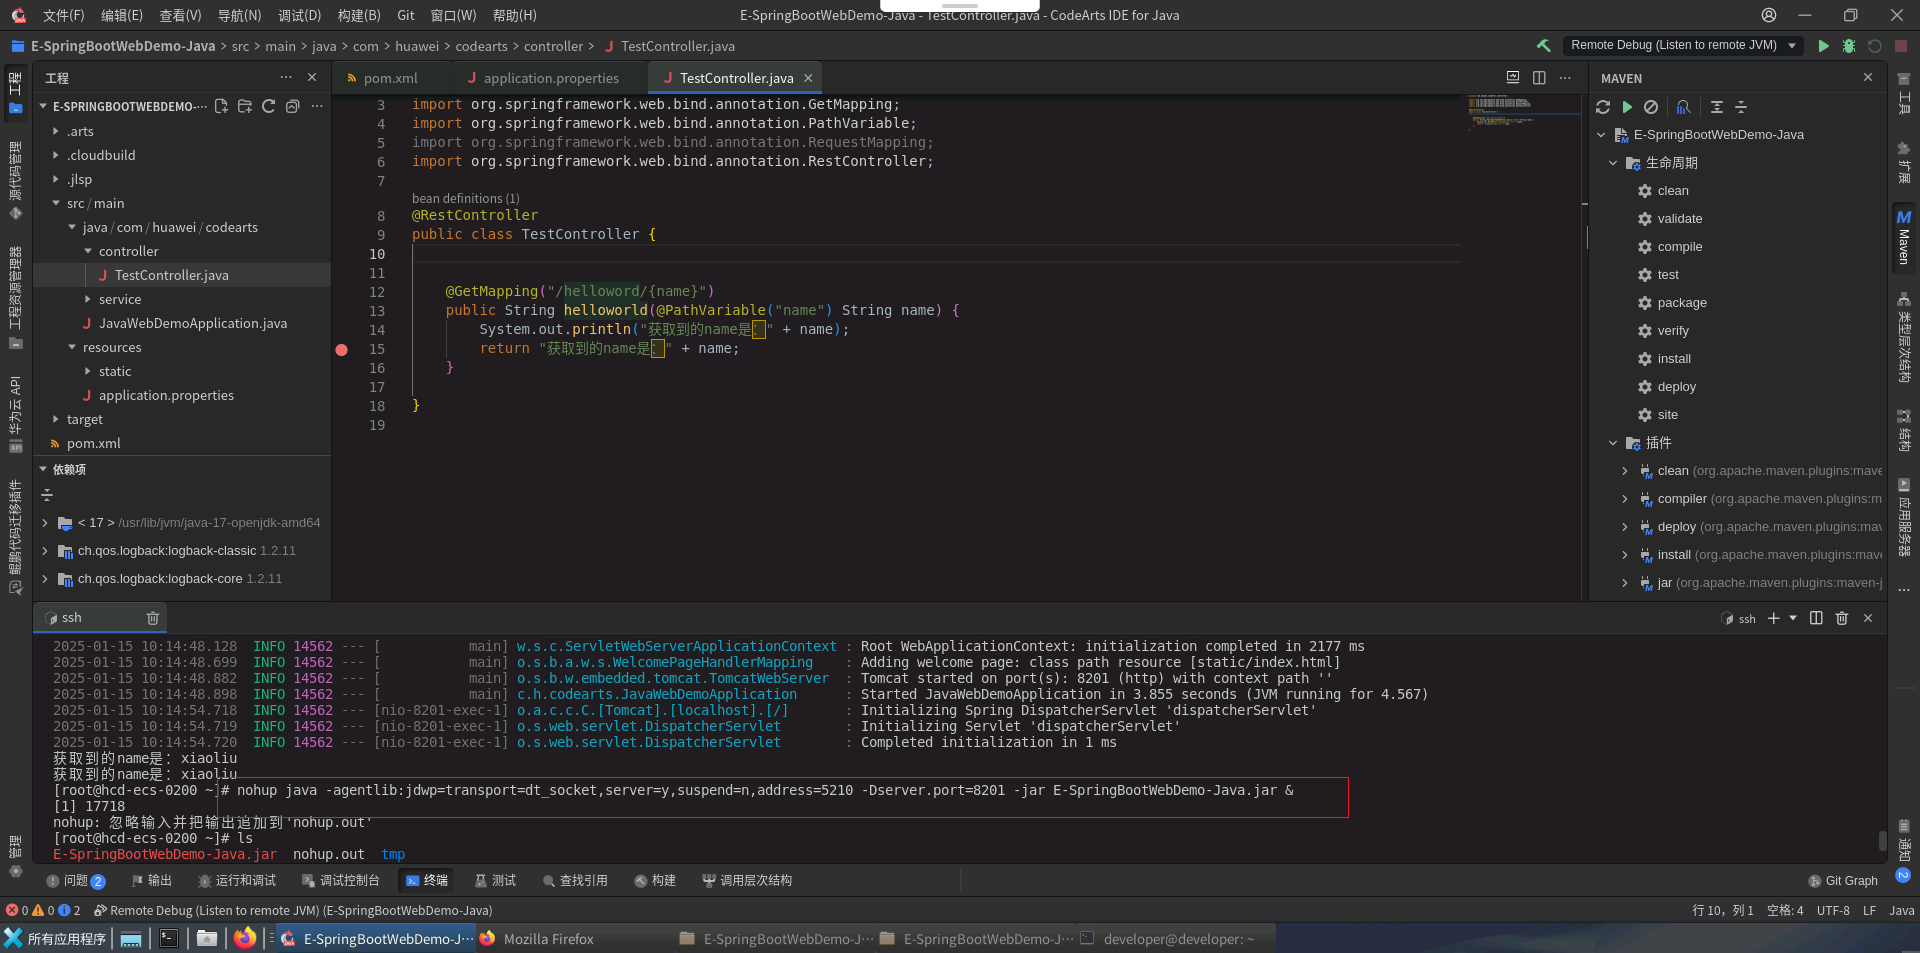This screenshot has width=1920, height=953.
Task: Add a new terminal with the plus icon
Action: [x=1774, y=618]
